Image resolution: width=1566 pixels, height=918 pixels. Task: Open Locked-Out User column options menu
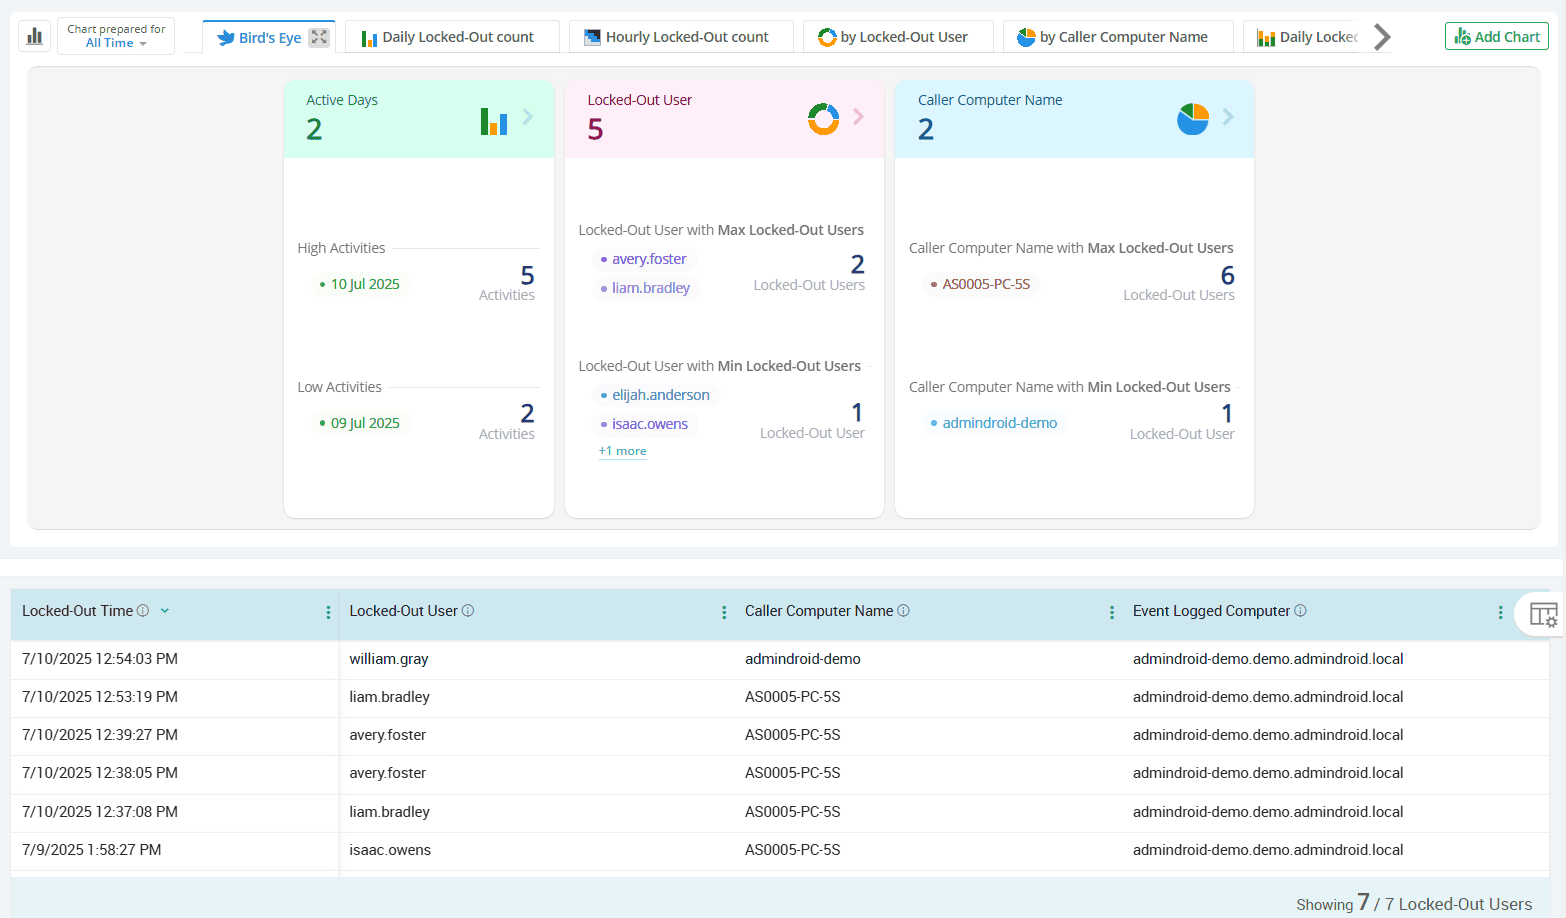point(724,612)
